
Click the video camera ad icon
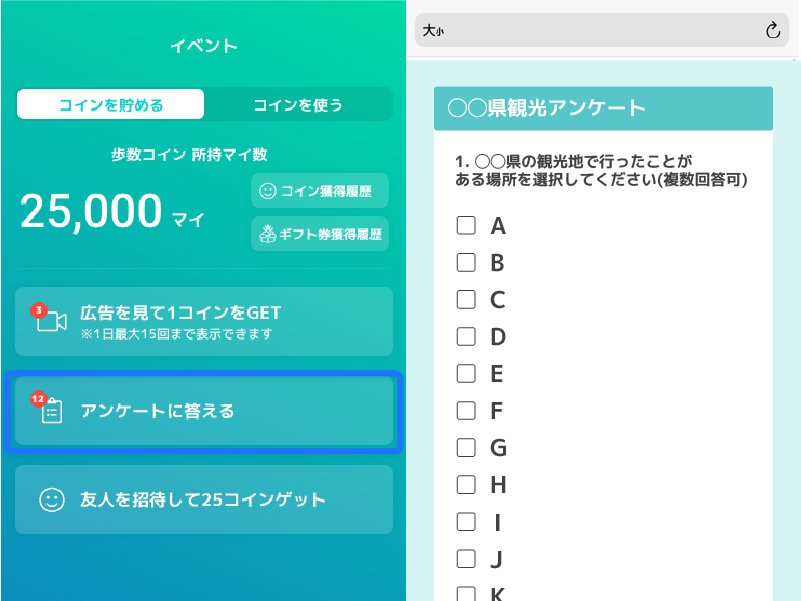click(52, 321)
